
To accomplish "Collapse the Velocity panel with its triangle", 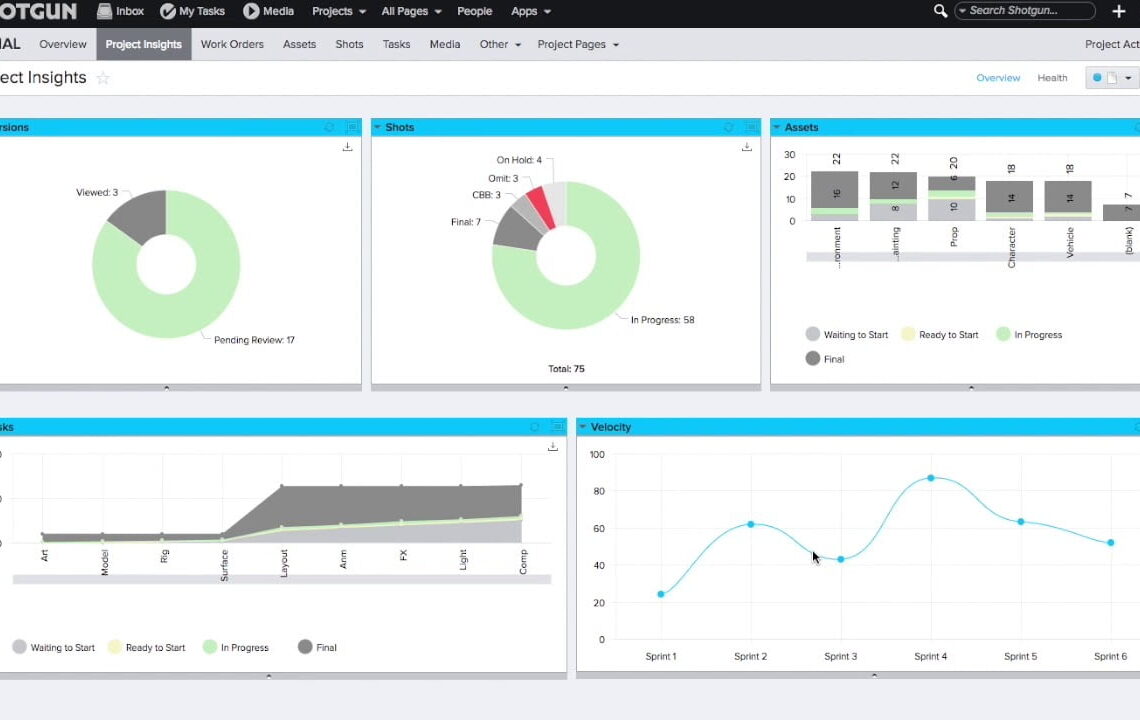I will point(582,427).
